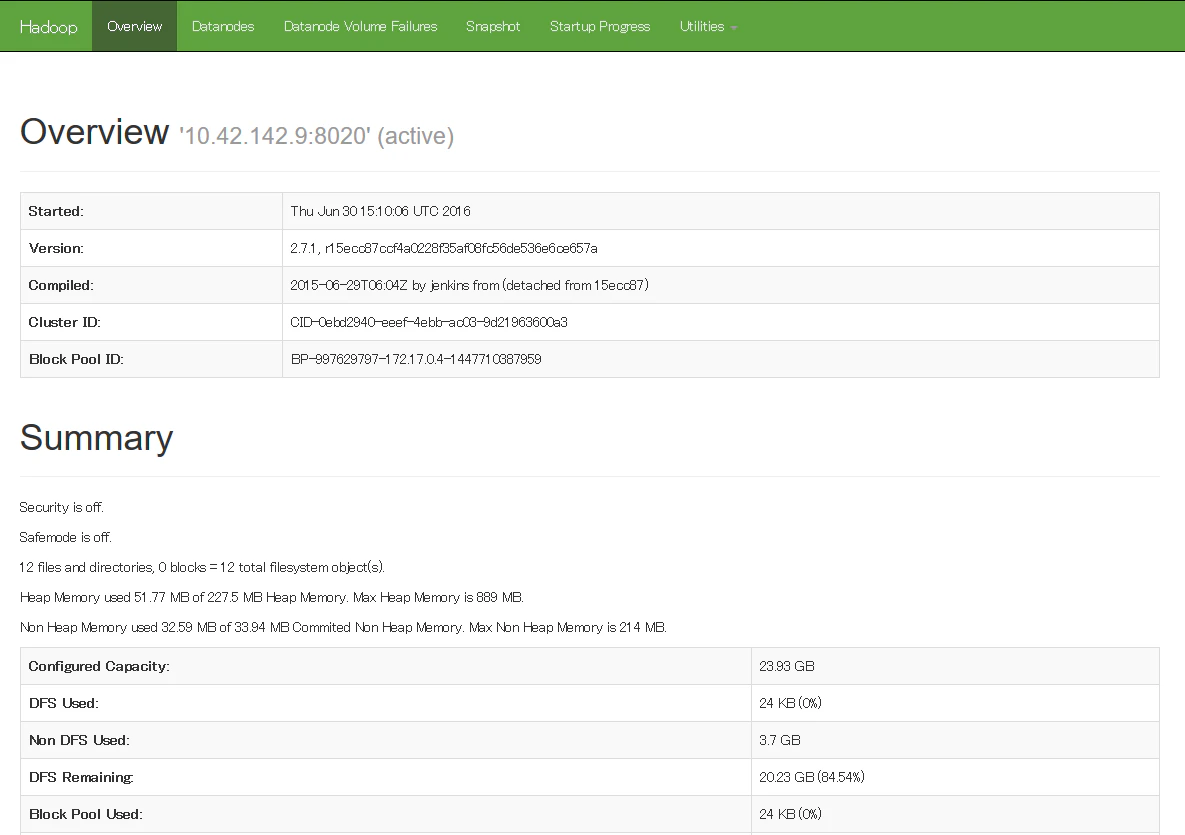This screenshot has width=1185, height=835.
Task: Click the files and directories count line
Action: 202,567
